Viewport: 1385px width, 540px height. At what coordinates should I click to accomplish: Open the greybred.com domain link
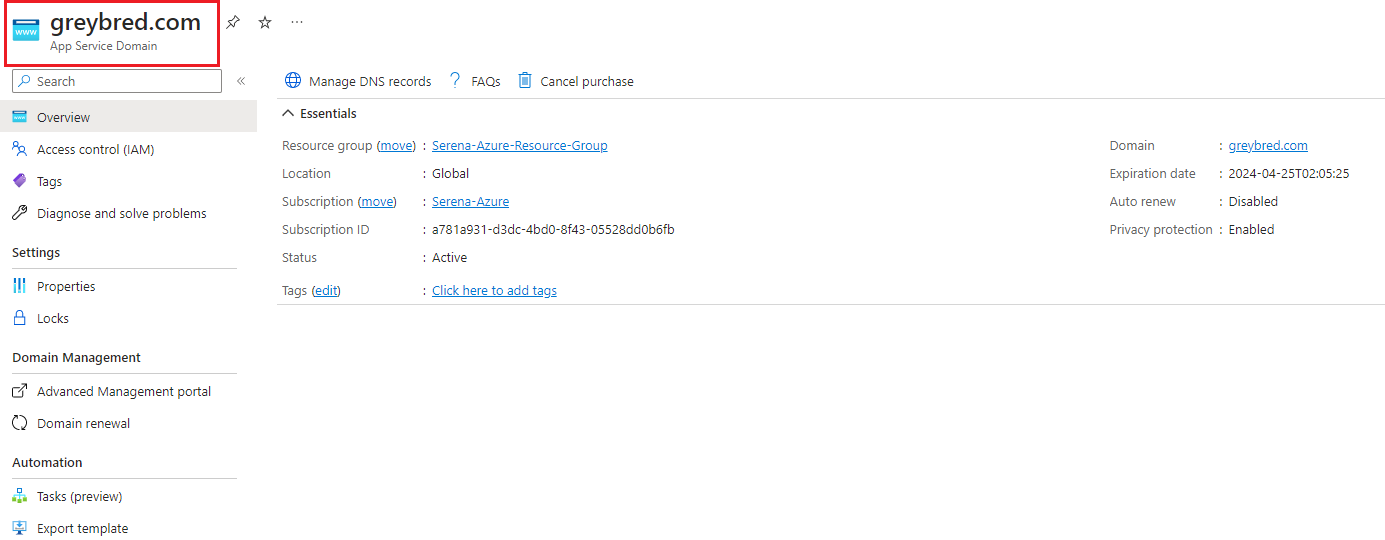(1268, 145)
